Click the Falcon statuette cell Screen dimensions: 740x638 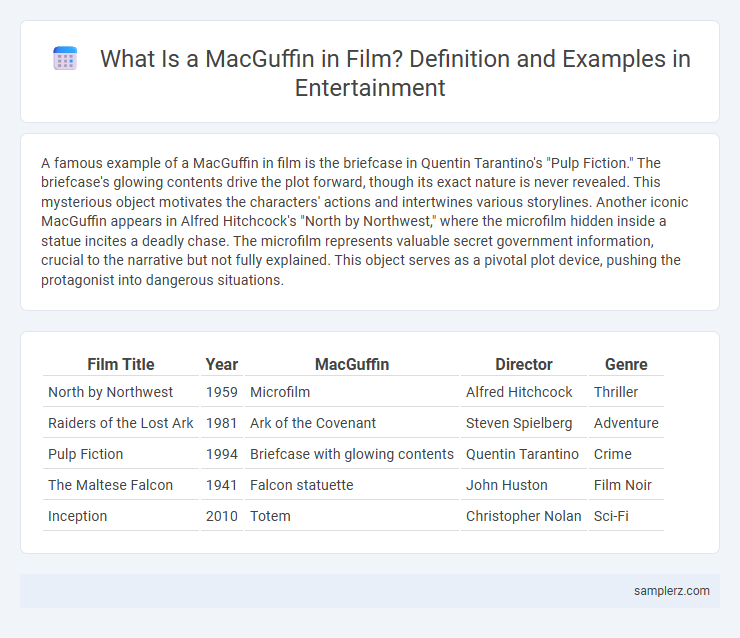point(352,485)
